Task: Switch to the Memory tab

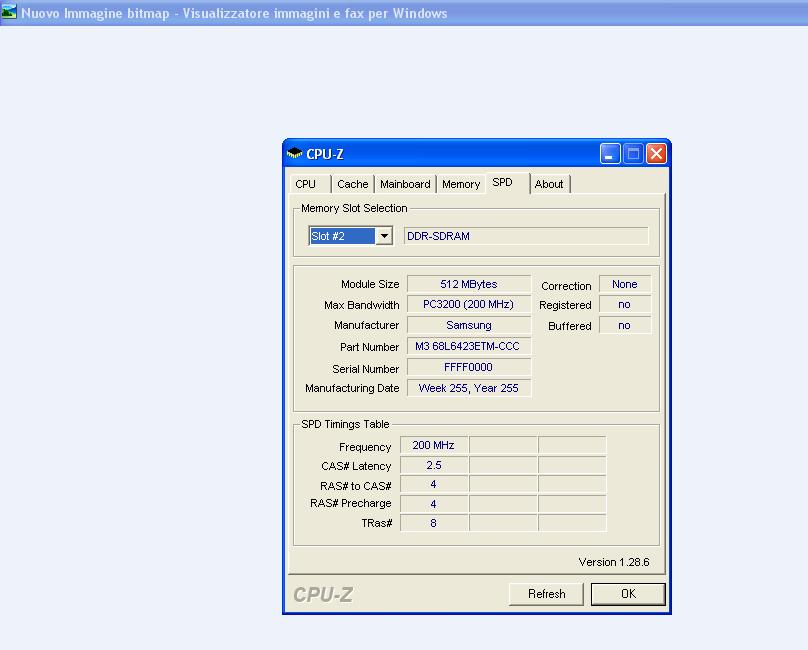Action: pyautogui.click(x=461, y=184)
